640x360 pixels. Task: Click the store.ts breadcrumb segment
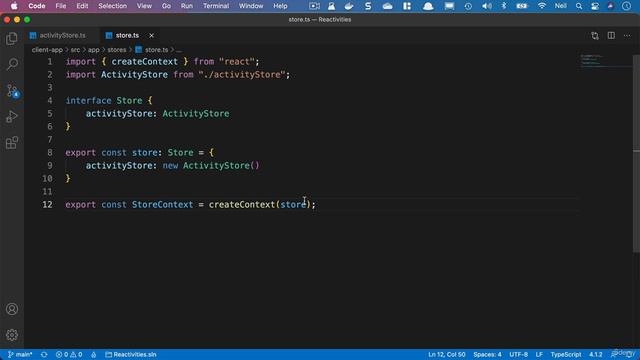[151, 50]
